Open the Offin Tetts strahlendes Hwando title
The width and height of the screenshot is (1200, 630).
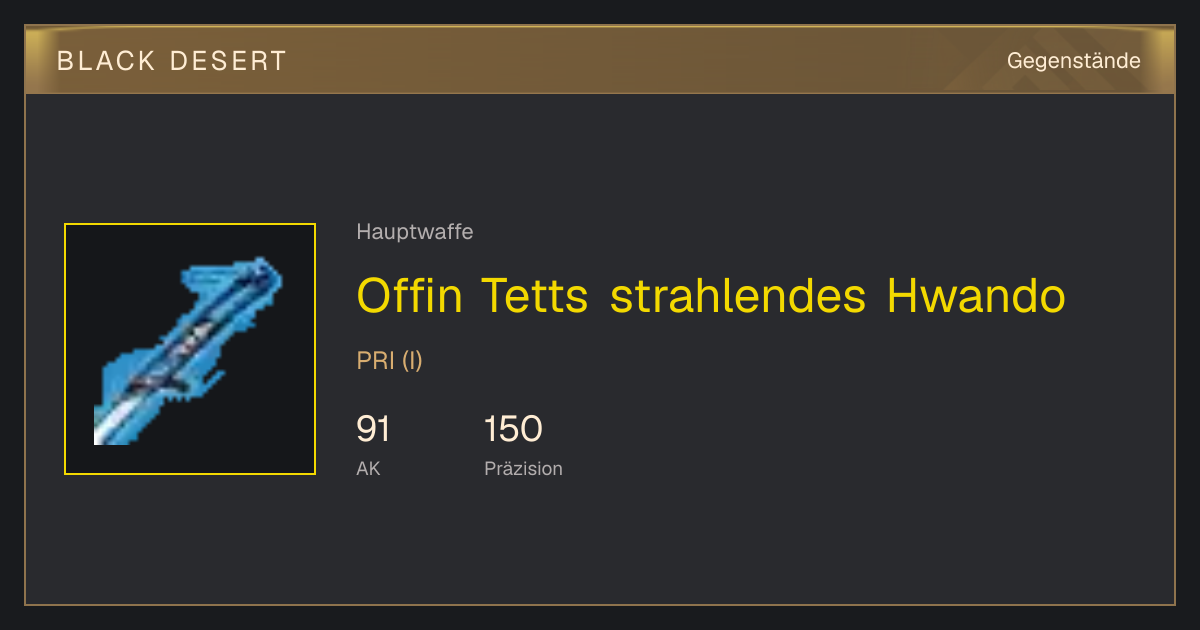[x=711, y=295]
